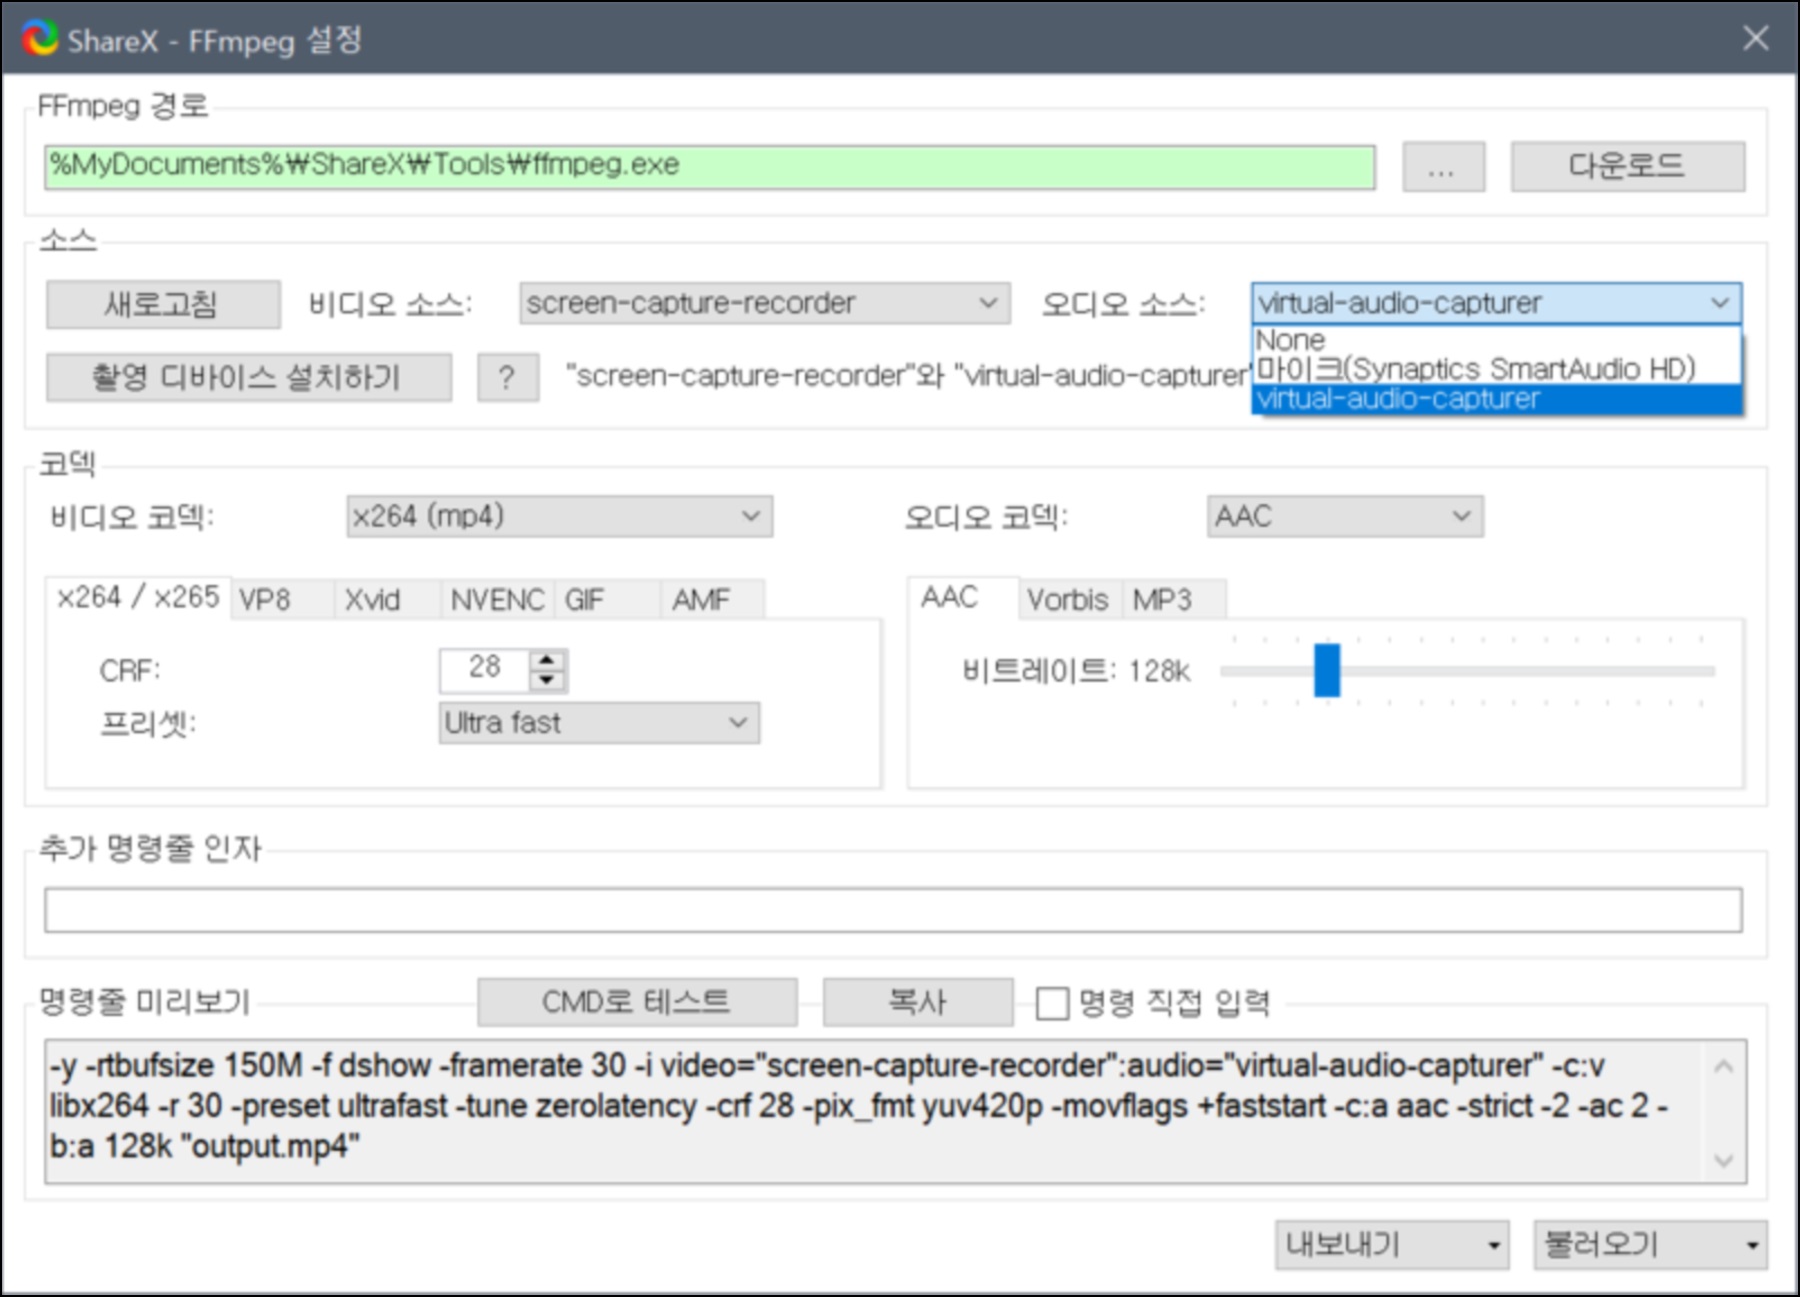Viewport: 1800px width, 1297px height.
Task: Click the 복사 copy button
Action: 918,1002
